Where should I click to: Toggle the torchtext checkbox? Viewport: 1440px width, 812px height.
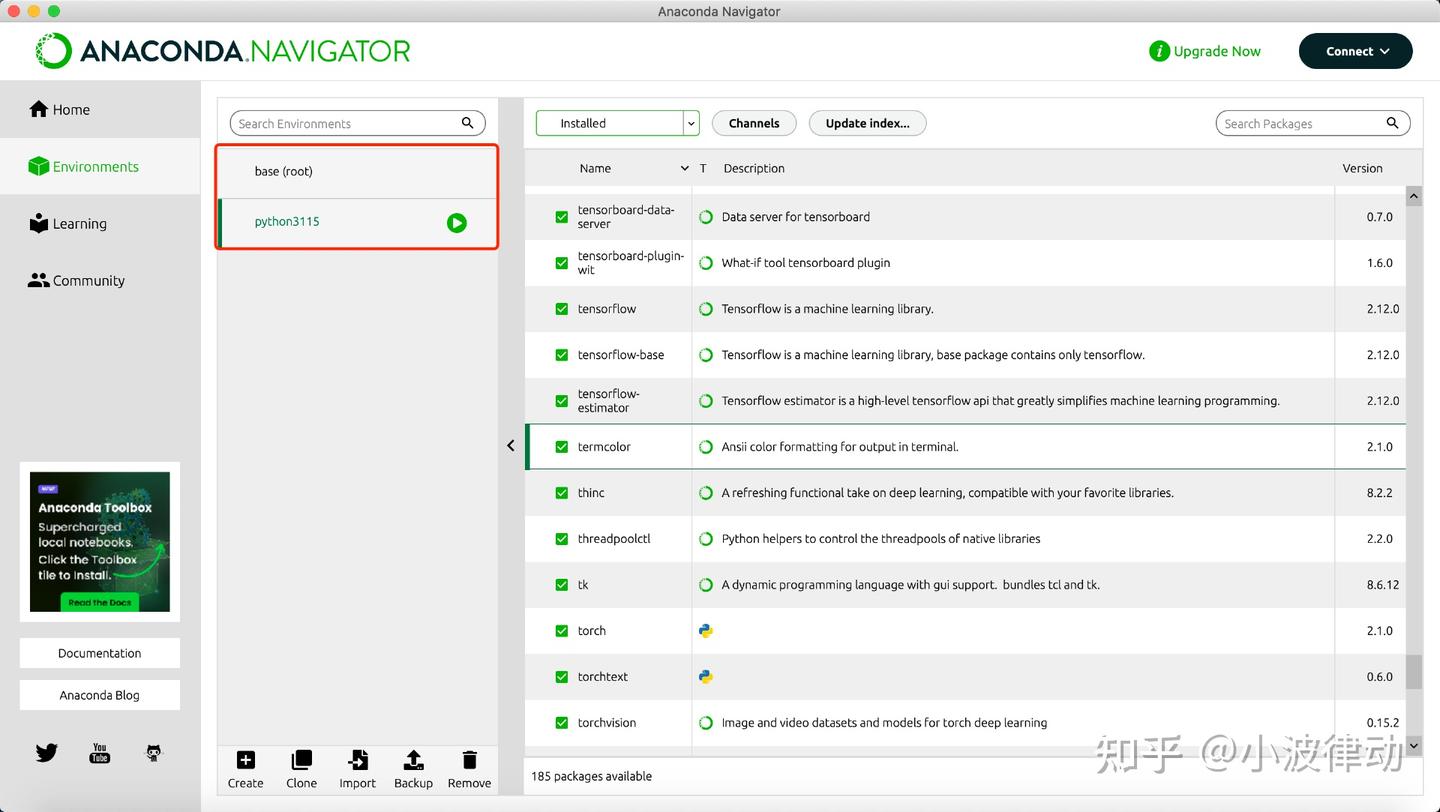pos(562,677)
